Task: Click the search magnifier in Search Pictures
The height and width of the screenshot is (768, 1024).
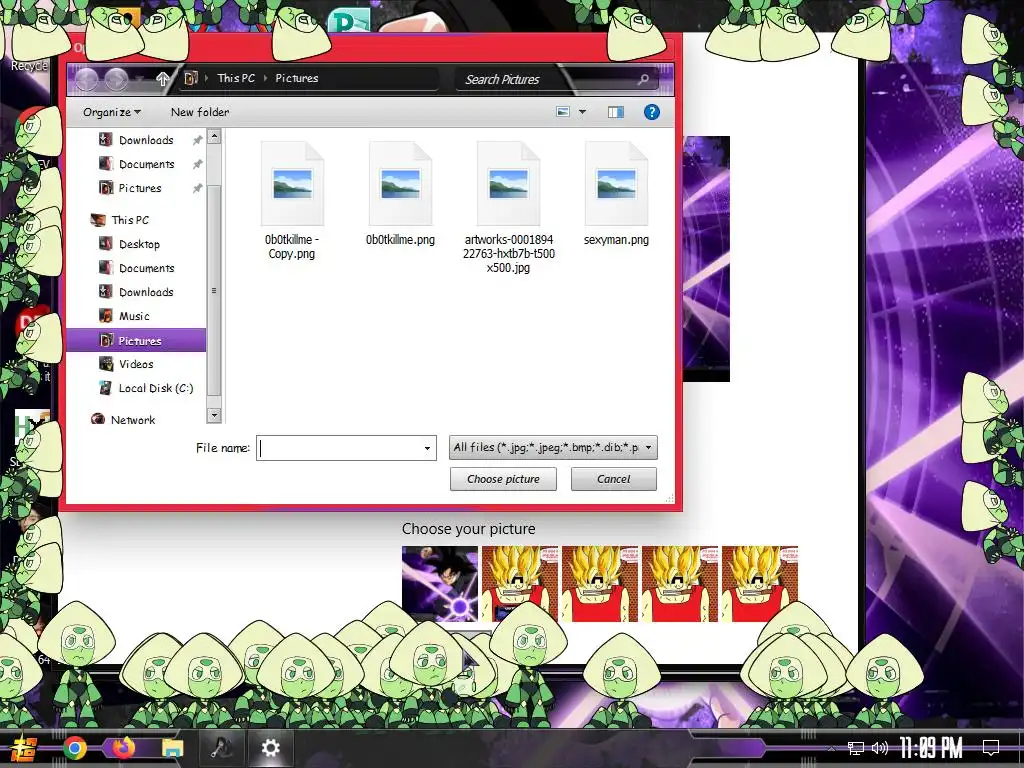Action: click(643, 79)
